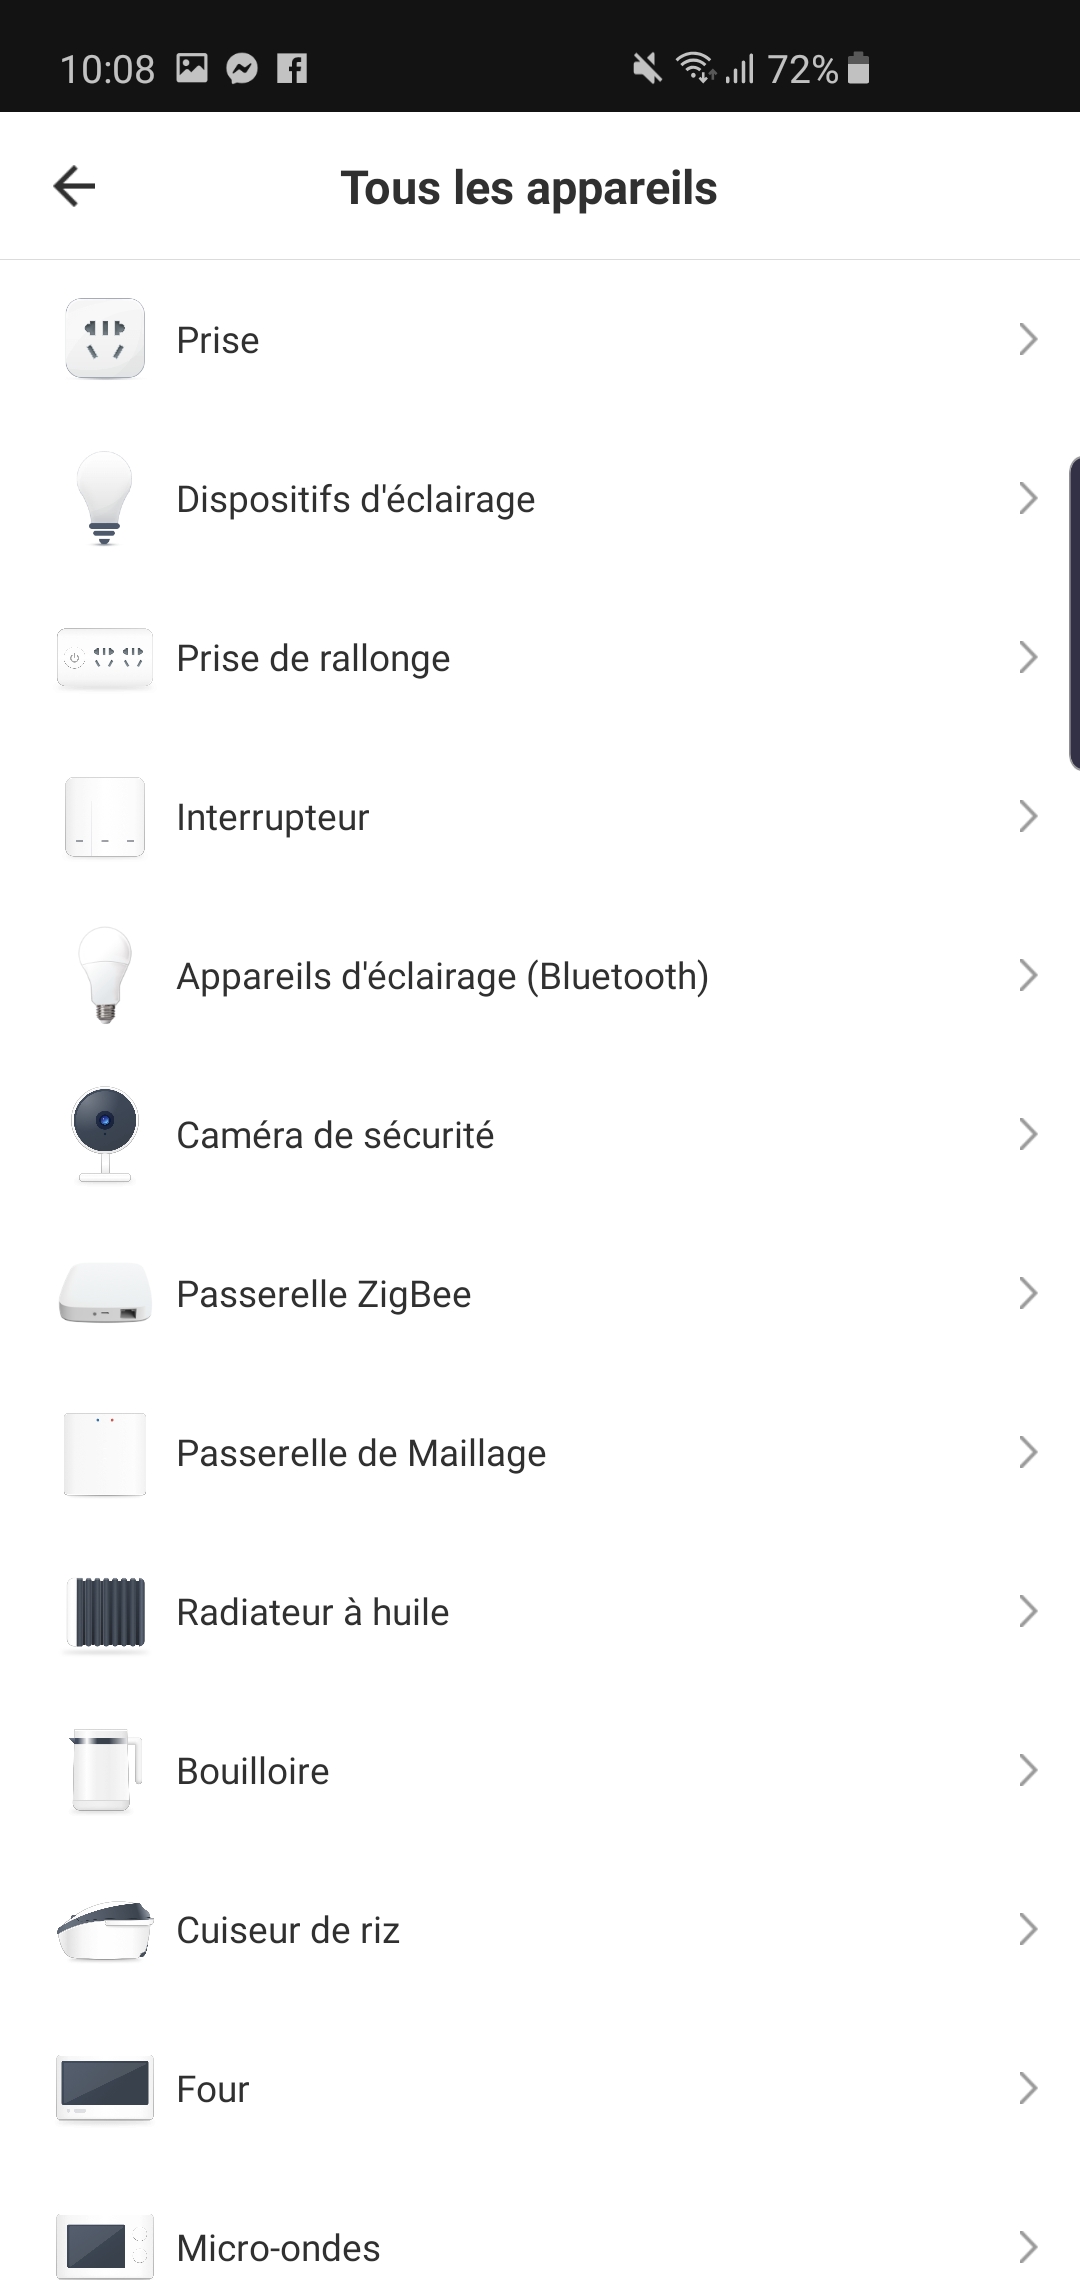The width and height of the screenshot is (1080, 2280).
Task: Tap the oil radiator icon
Action: 105,1611
